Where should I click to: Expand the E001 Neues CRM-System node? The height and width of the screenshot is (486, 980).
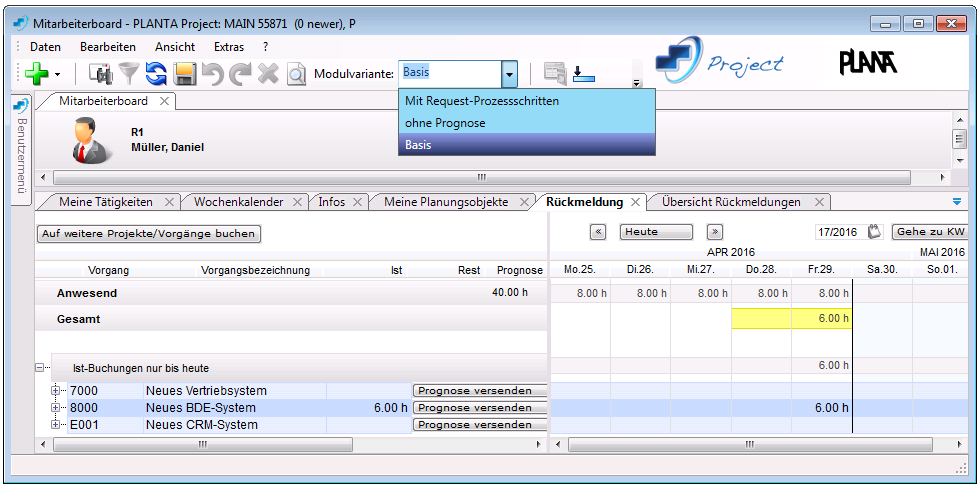(x=57, y=425)
